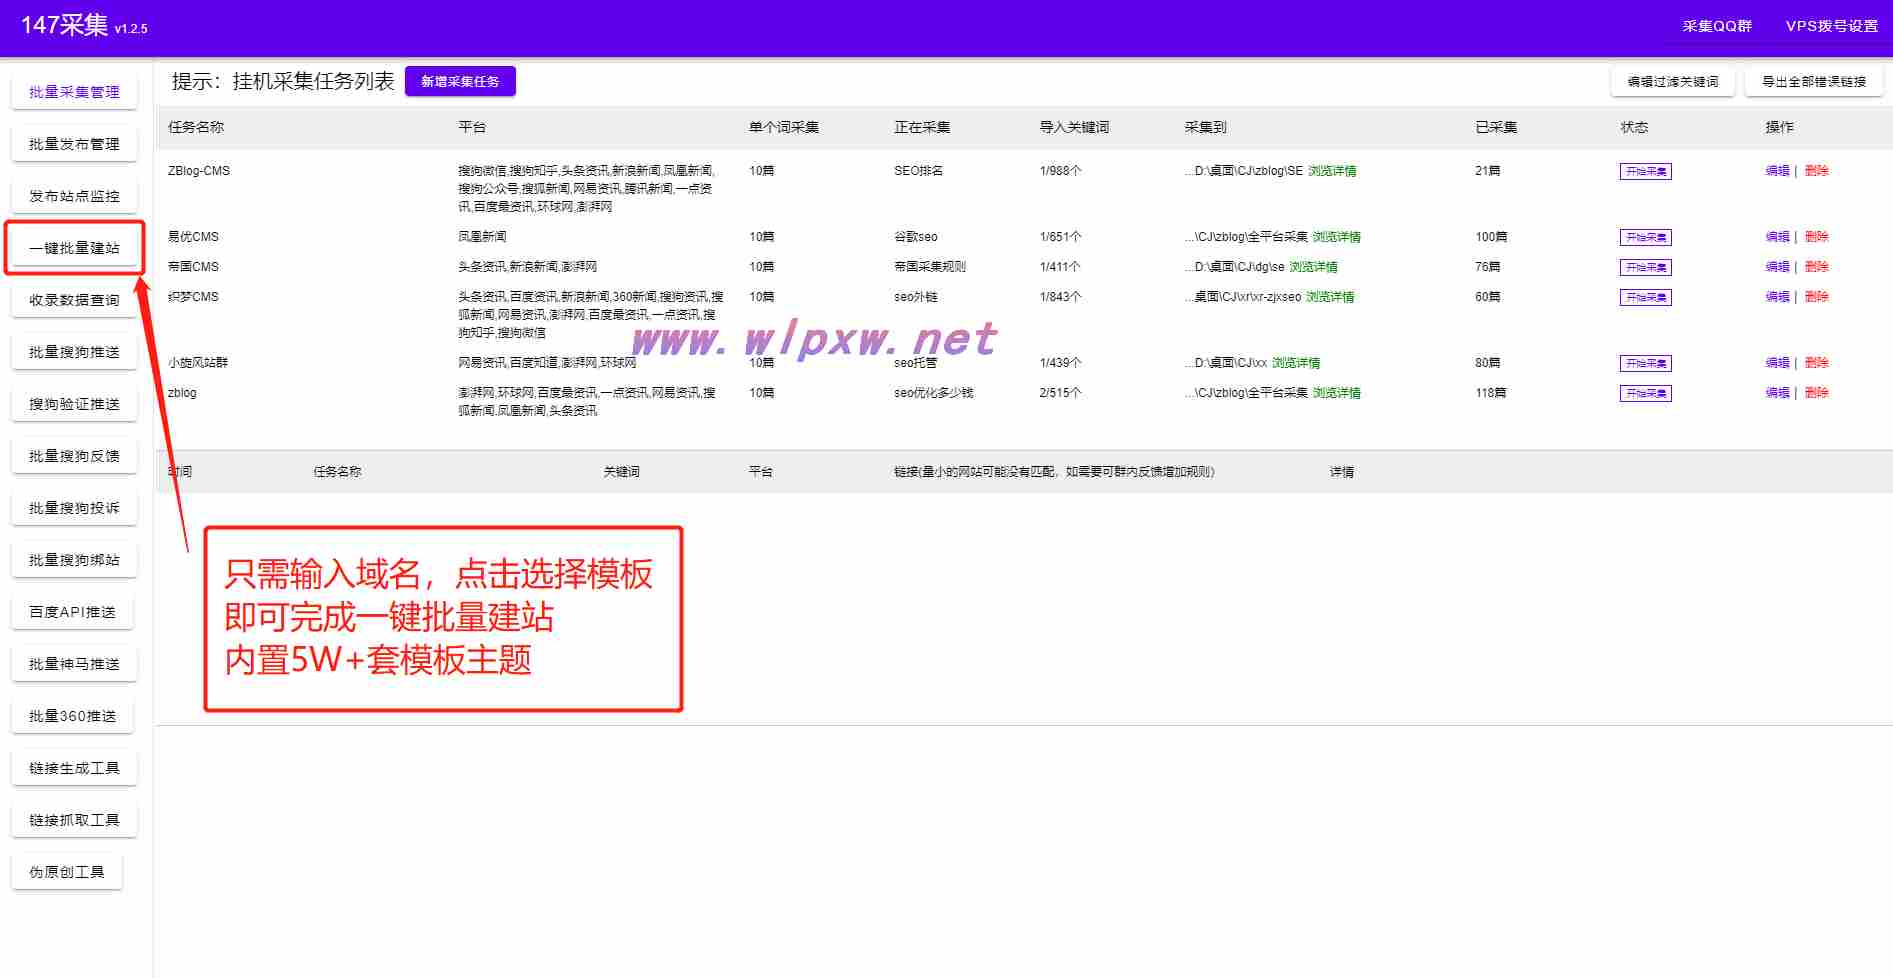The height and width of the screenshot is (978, 1893).
Task: Start collection for 织梦CMS task
Action: click(x=1645, y=298)
